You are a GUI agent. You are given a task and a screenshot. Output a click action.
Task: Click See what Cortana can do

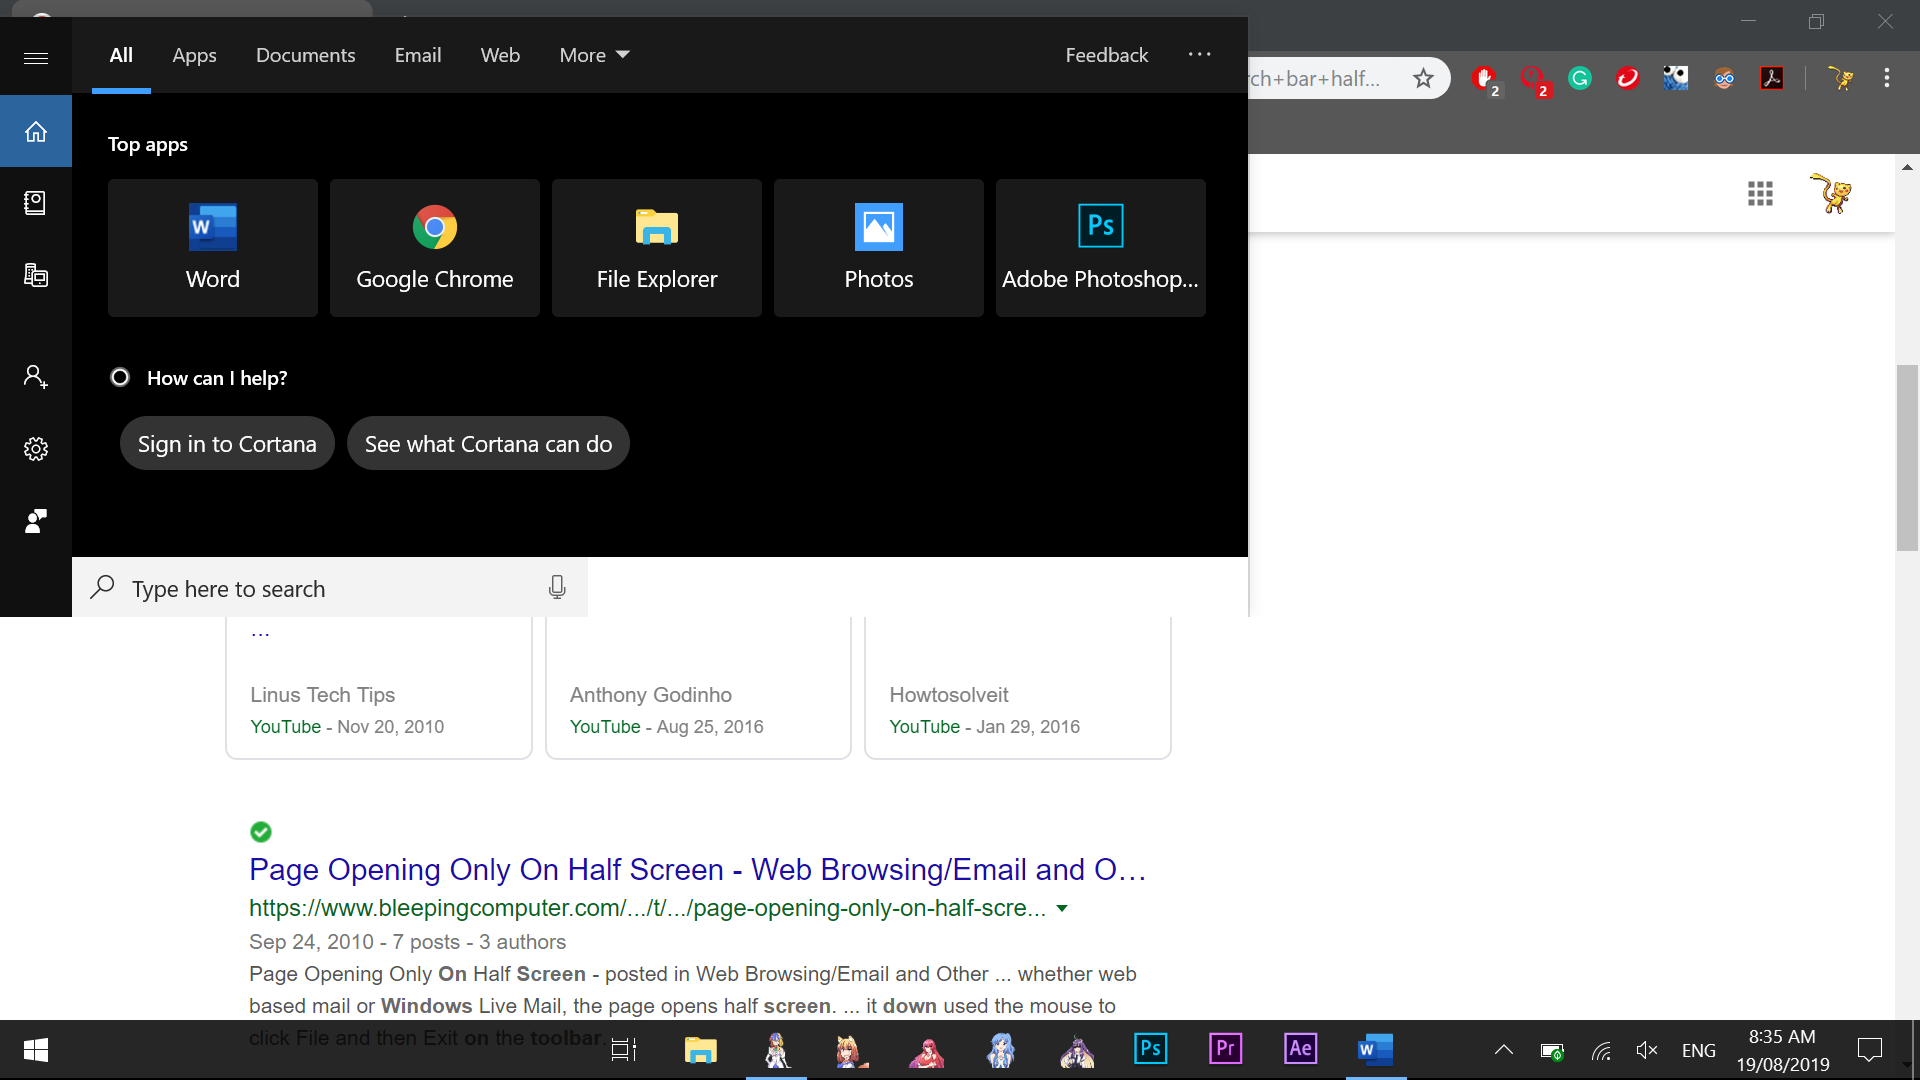pos(488,443)
